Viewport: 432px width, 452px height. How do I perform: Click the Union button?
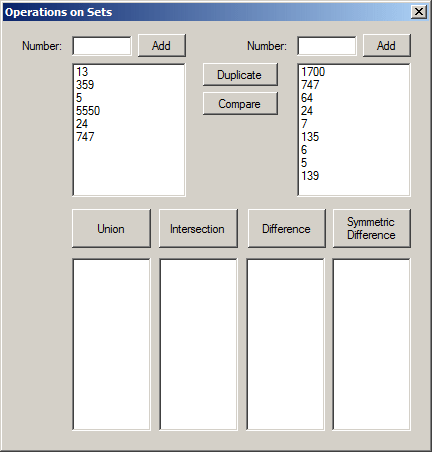111,229
